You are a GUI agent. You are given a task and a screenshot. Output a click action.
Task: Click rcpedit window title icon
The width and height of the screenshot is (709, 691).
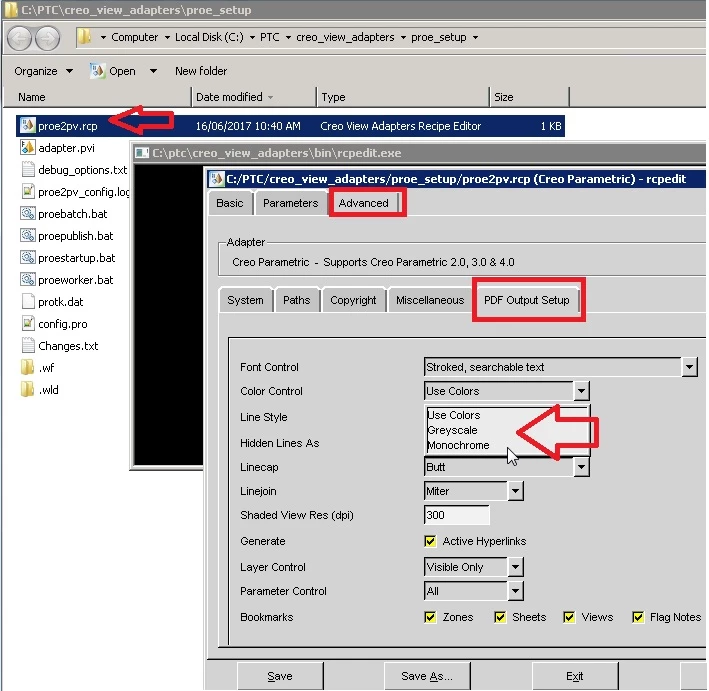216,179
